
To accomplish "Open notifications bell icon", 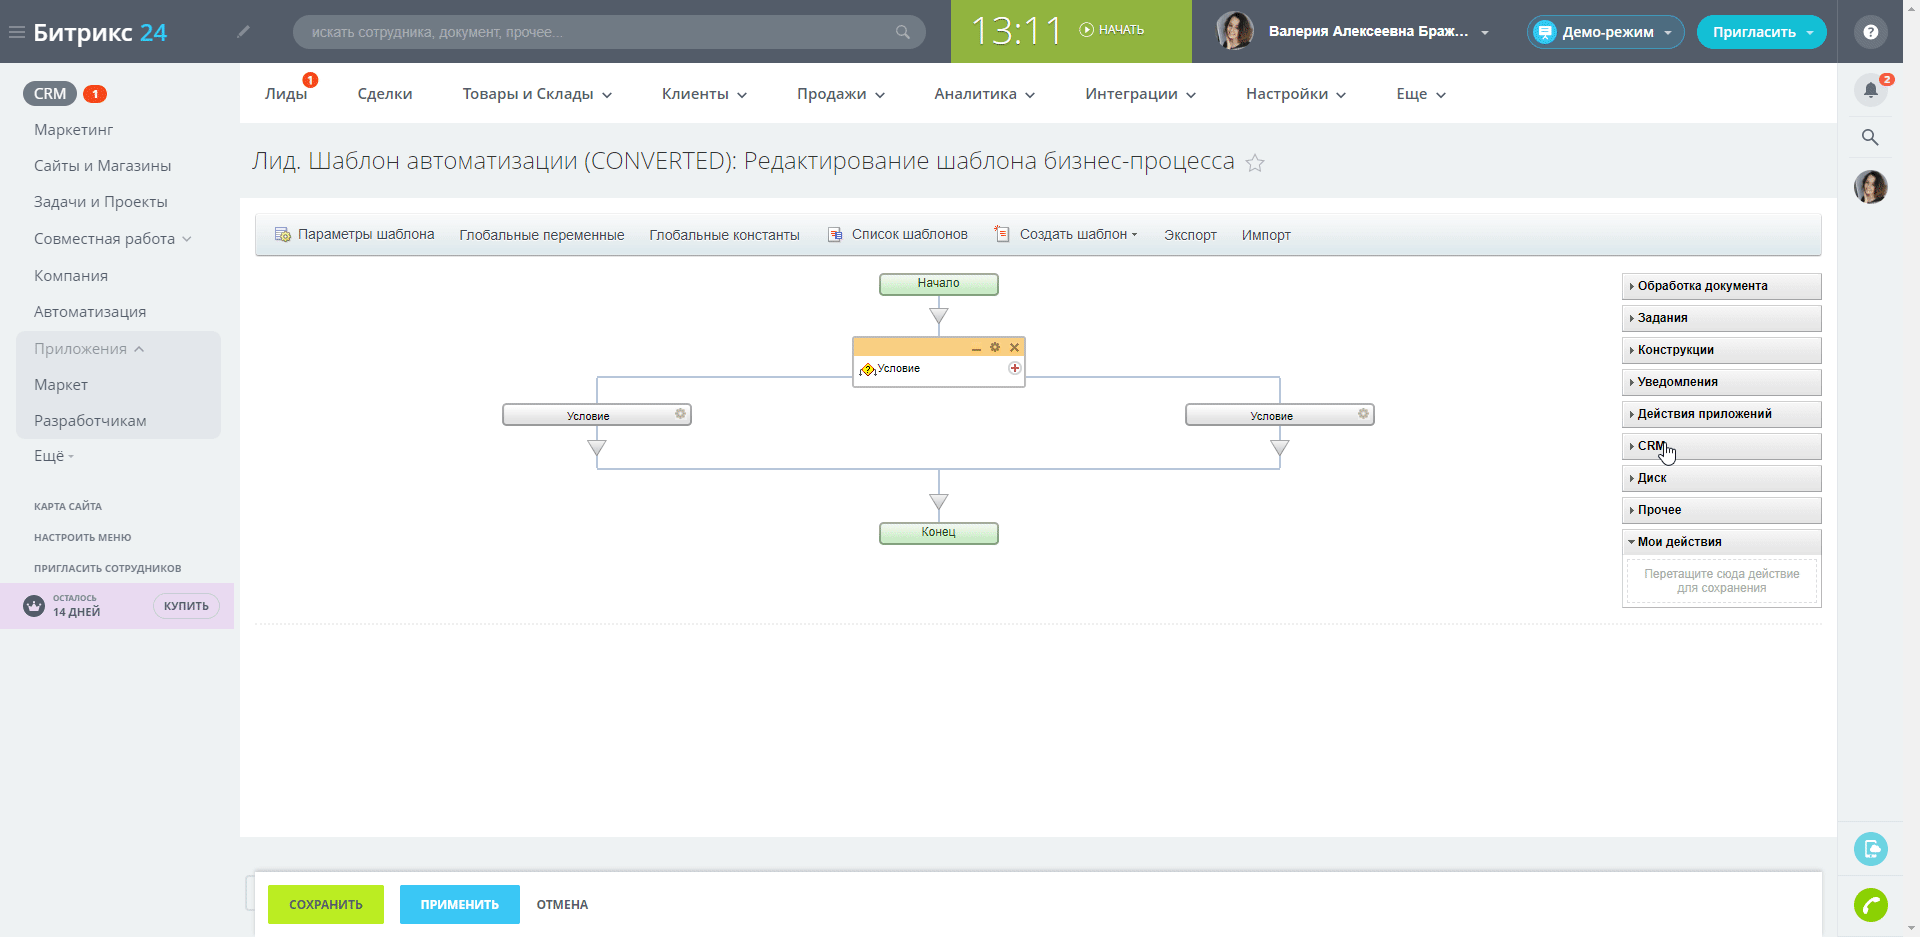I will (x=1870, y=90).
